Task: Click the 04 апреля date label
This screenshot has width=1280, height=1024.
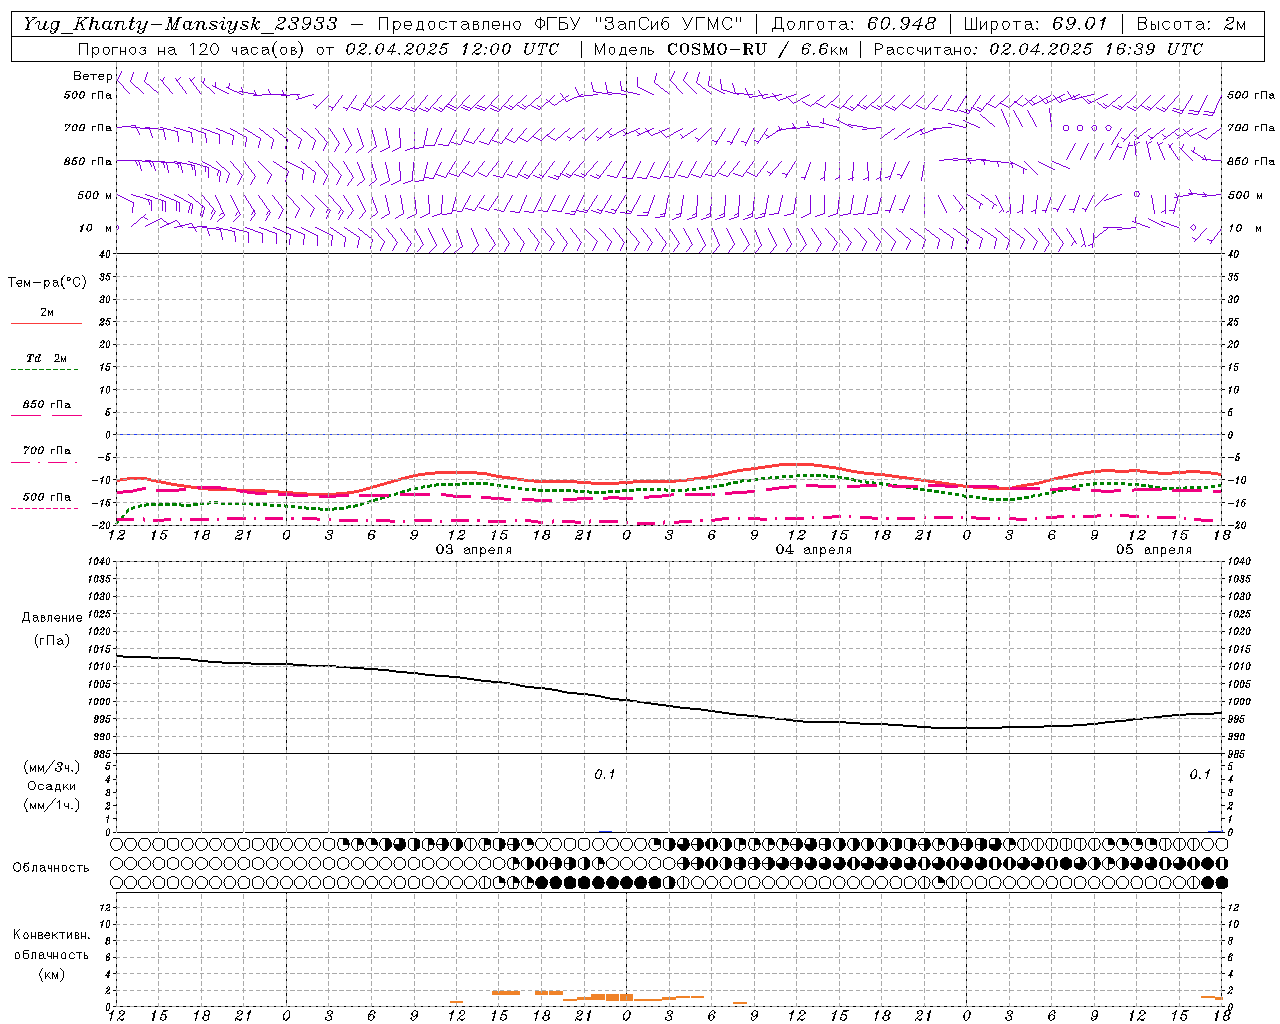Action: tap(814, 549)
